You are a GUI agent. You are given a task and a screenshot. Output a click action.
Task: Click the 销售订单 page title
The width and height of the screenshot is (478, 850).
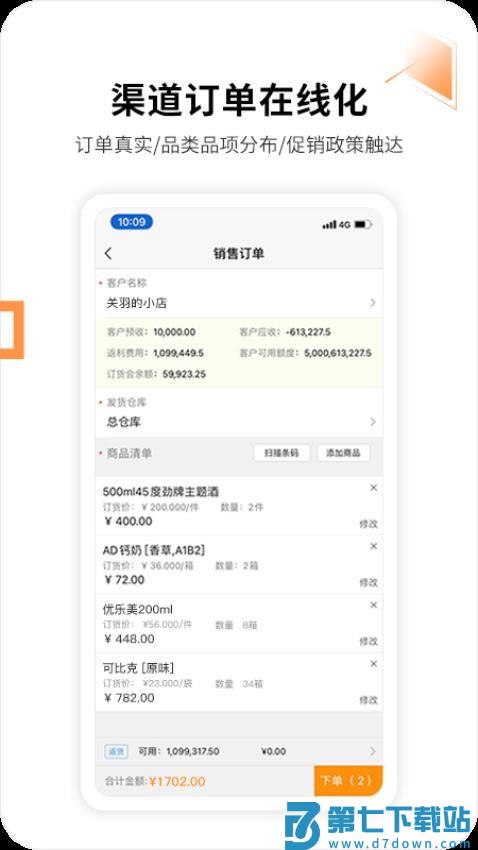point(239,253)
